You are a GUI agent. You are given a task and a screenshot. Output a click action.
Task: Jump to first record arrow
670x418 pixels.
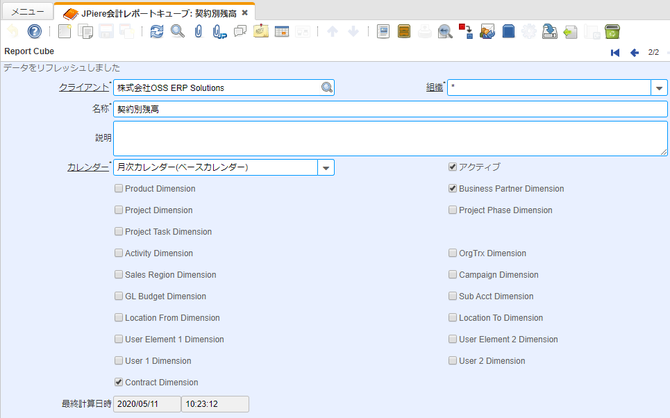coord(615,53)
